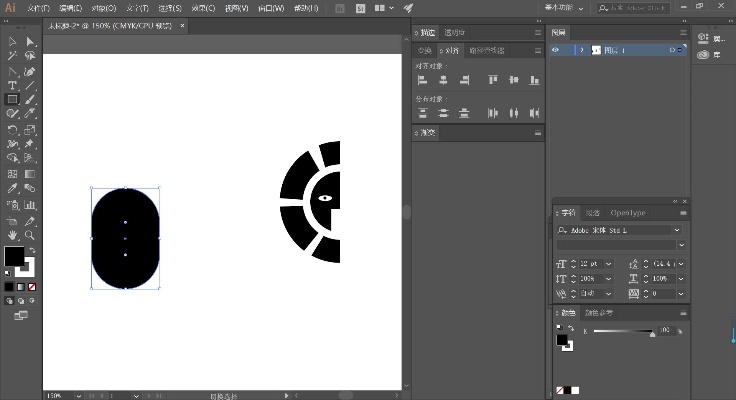Open leading value dropdown

[681, 264]
